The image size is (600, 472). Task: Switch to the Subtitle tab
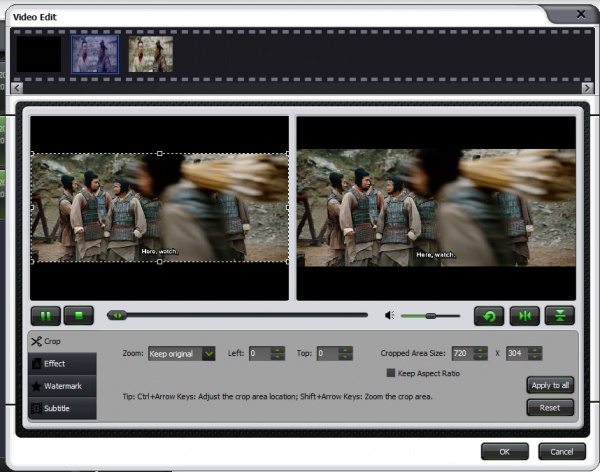(x=62, y=408)
